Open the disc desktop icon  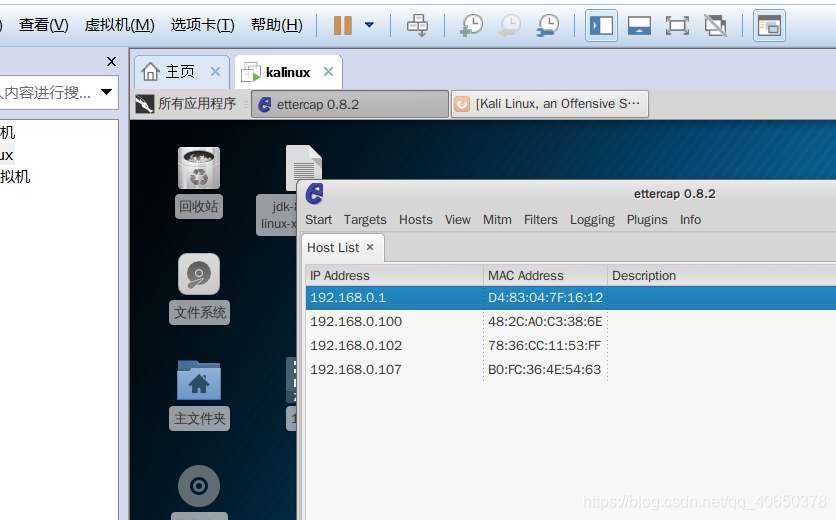click(199, 486)
